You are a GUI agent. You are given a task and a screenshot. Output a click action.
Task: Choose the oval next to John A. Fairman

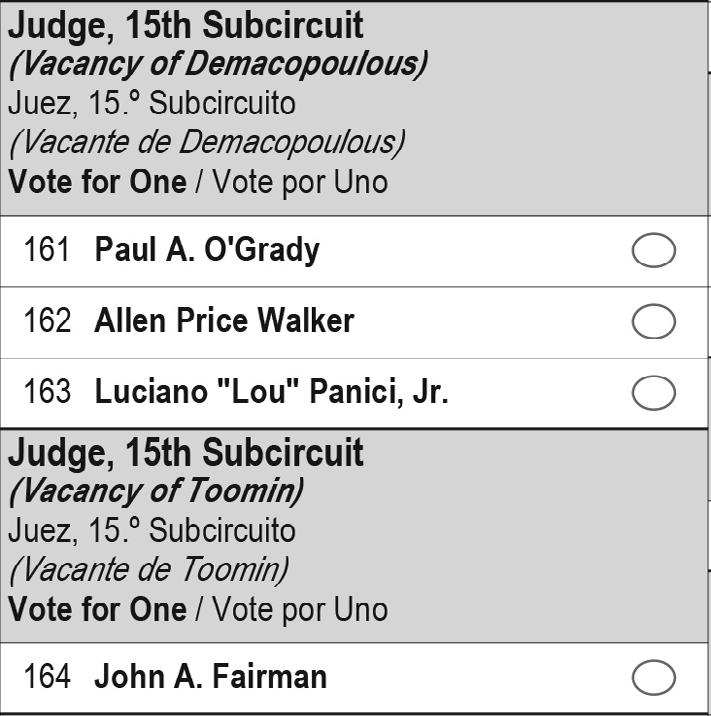[x=654, y=678]
